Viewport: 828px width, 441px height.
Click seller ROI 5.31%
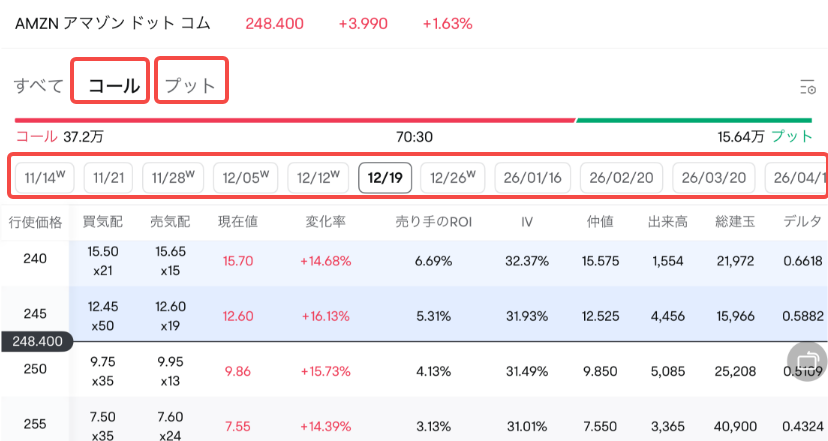[434, 316]
